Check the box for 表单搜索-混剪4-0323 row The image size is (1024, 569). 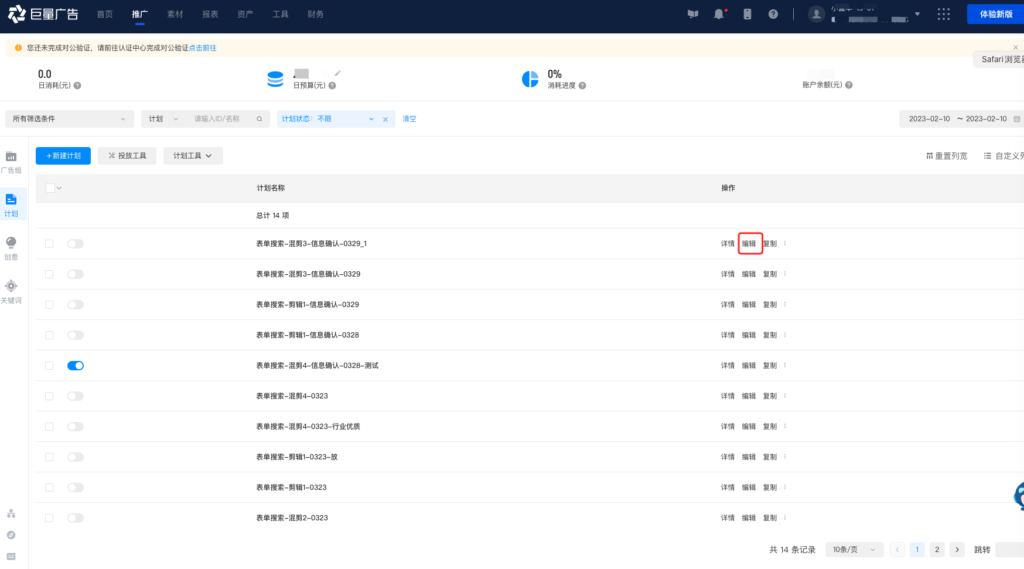click(x=49, y=396)
